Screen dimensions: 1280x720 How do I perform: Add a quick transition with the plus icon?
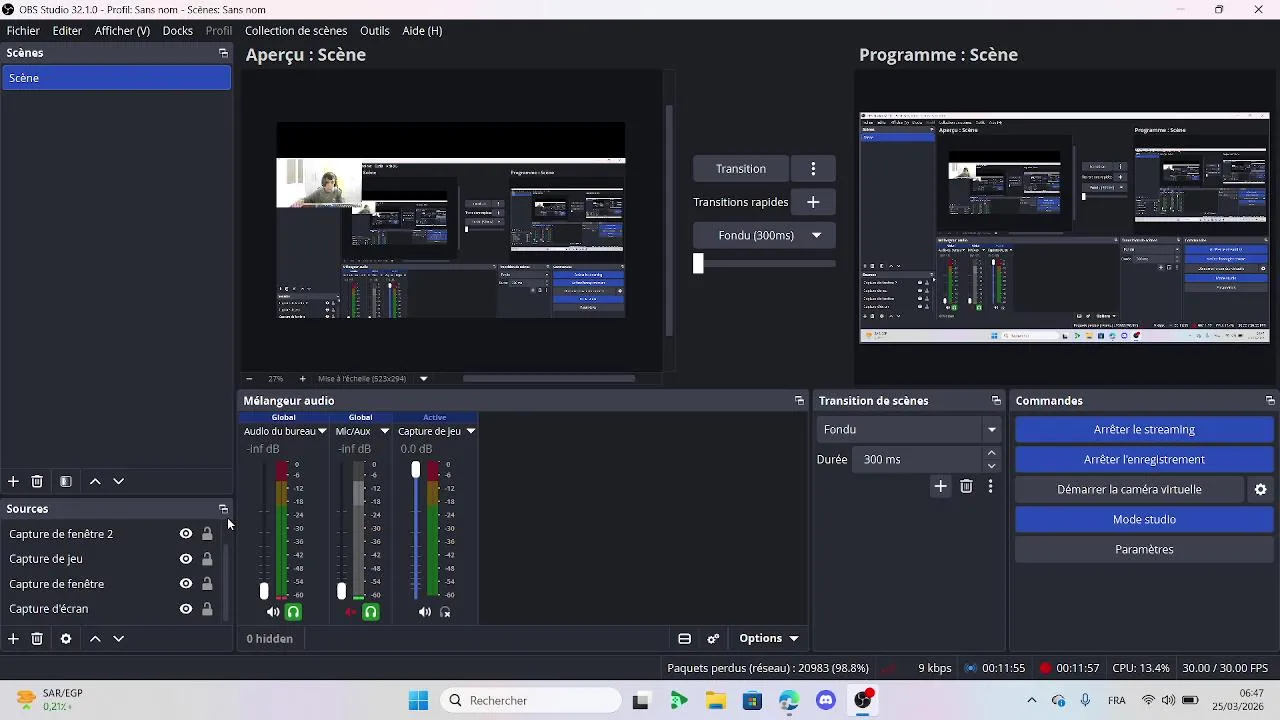(x=813, y=202)
